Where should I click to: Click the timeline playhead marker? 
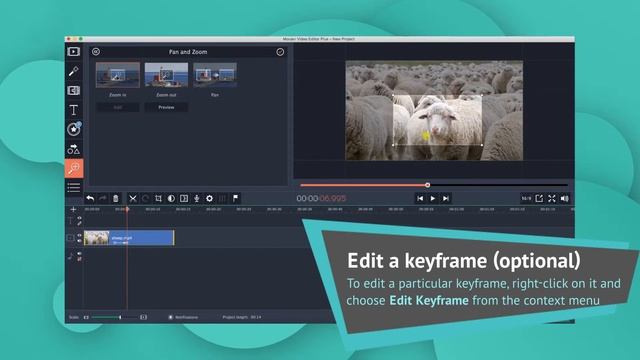[127, 209]
